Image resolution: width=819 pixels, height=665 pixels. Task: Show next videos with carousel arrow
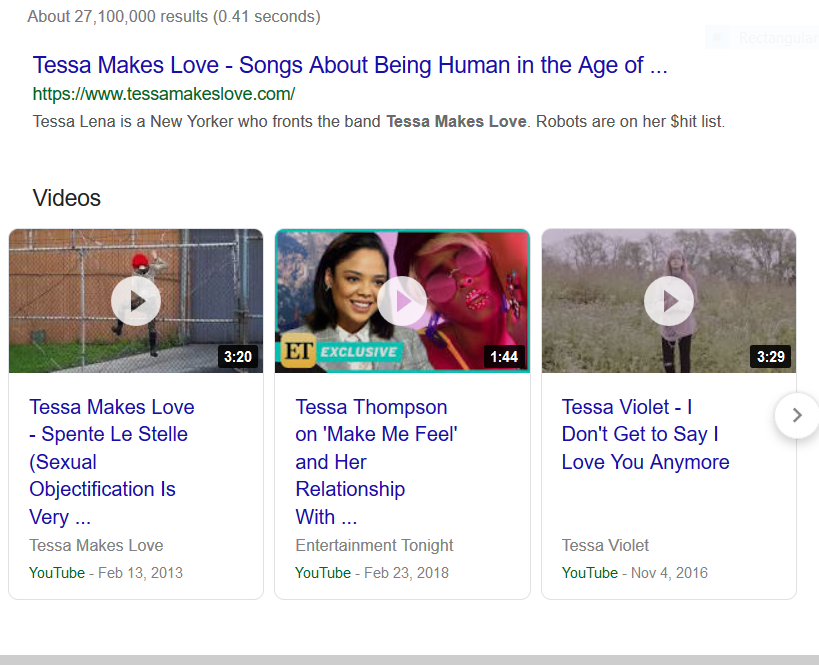(797, 415)
